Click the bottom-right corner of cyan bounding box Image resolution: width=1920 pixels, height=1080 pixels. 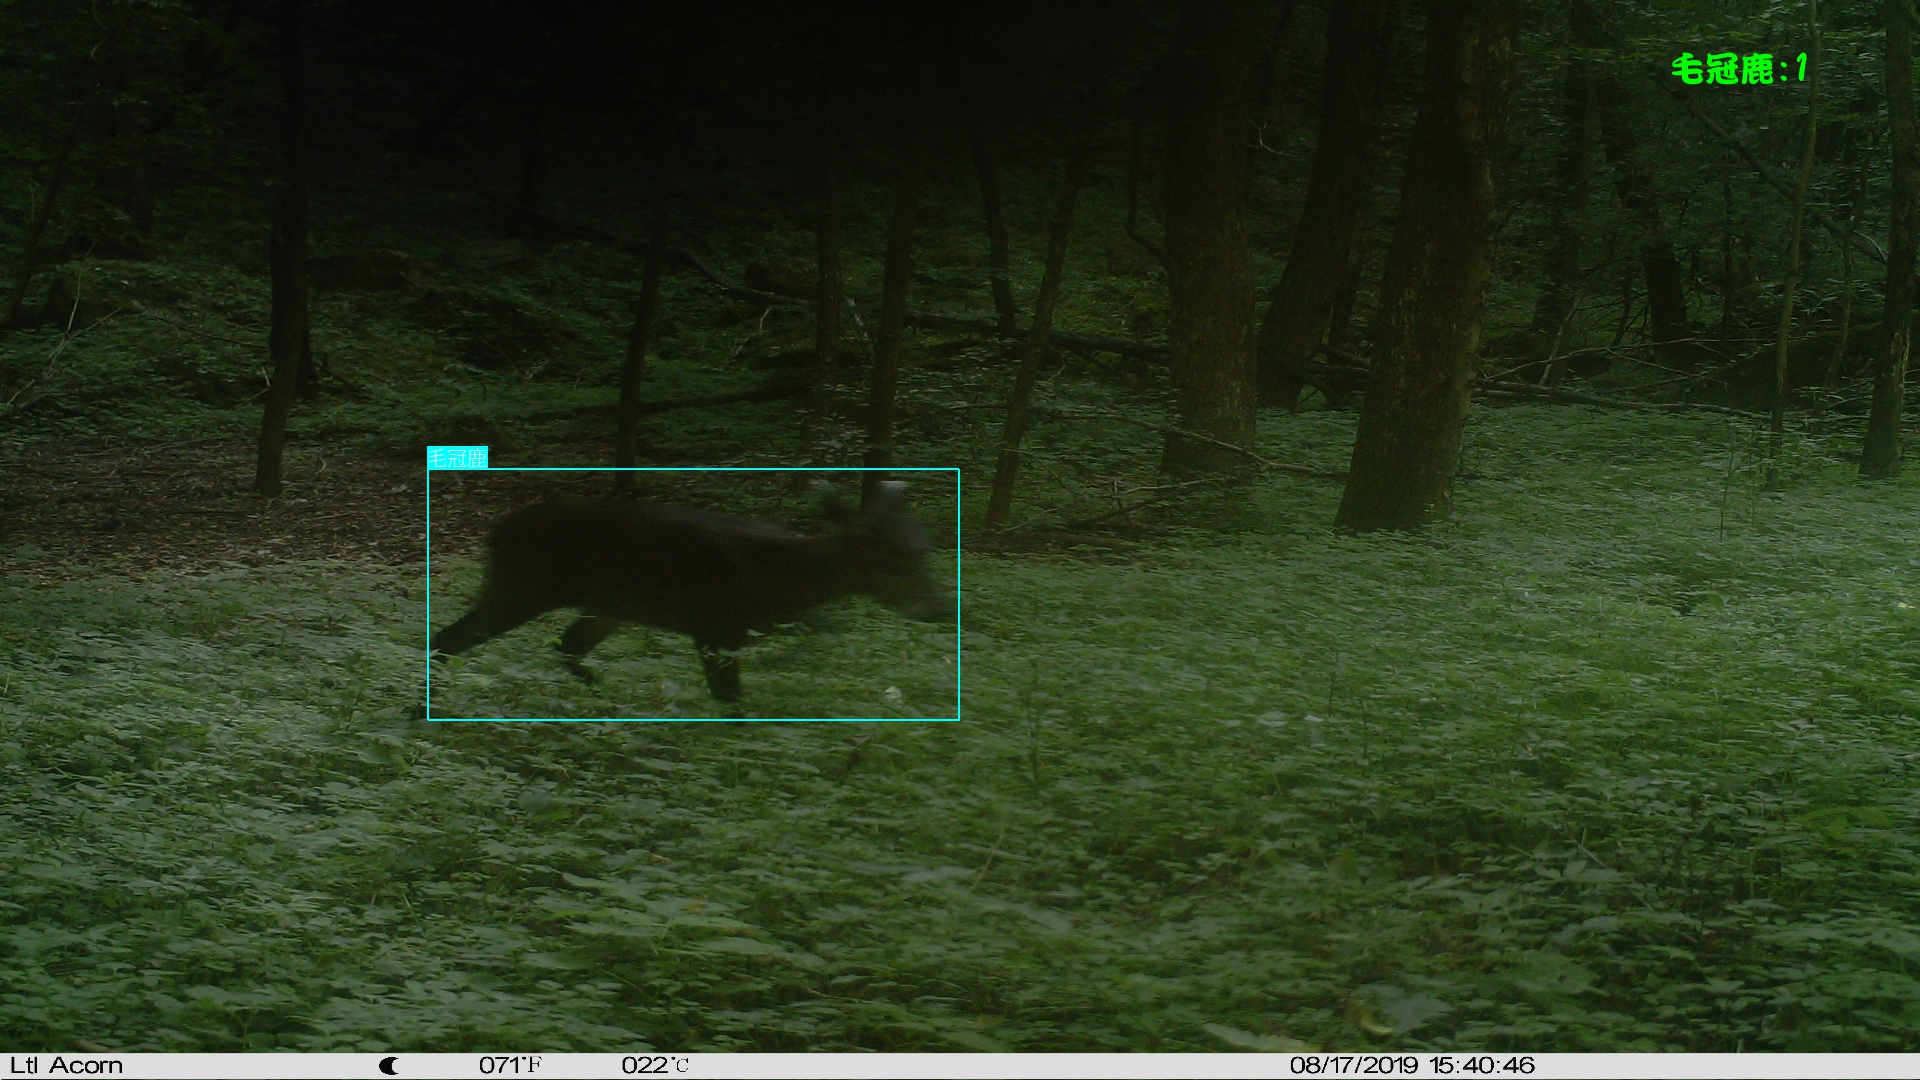[x=958, y=719]
